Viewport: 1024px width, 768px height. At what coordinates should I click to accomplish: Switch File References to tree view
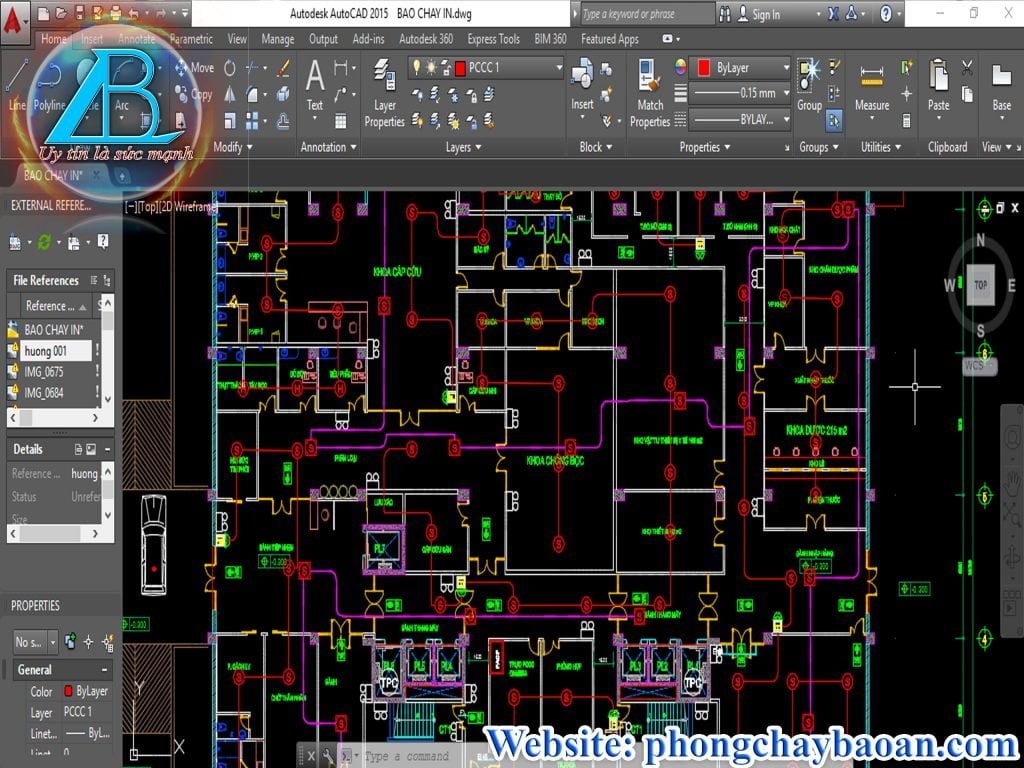point(106,281)
